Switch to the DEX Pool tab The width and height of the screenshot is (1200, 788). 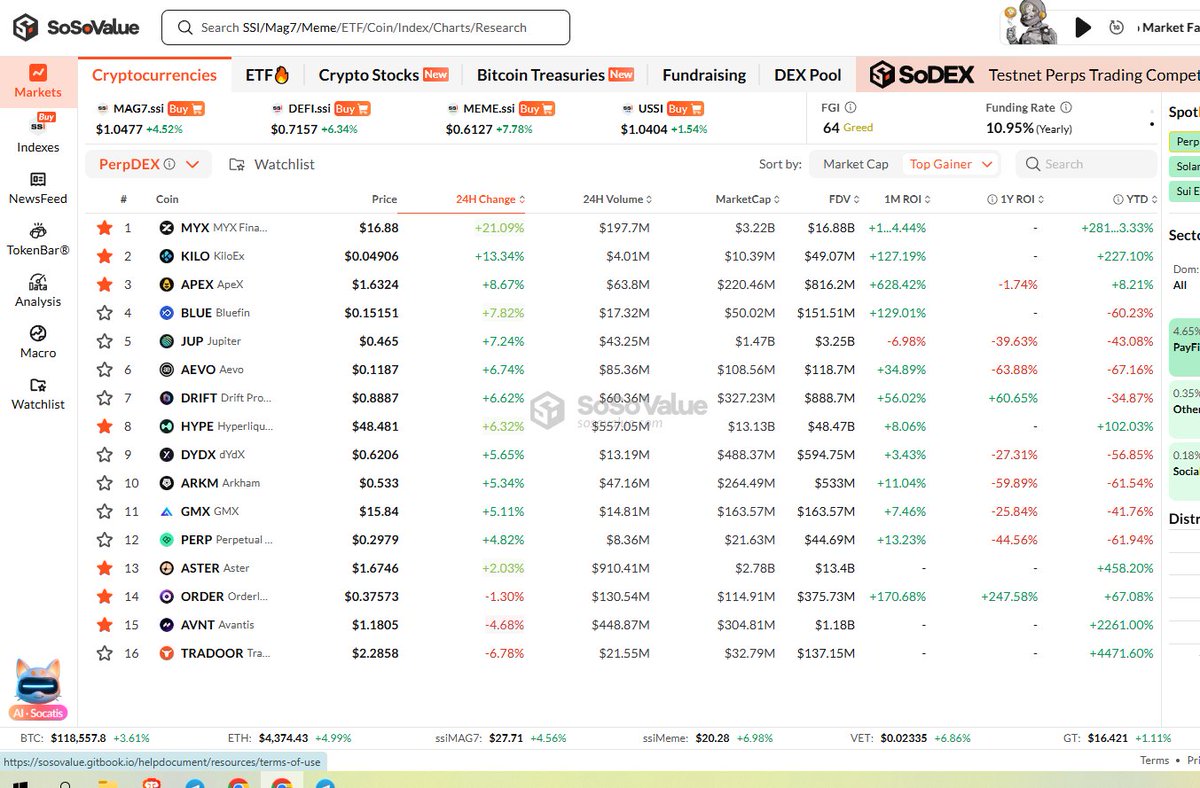click(x=808, y=75)
